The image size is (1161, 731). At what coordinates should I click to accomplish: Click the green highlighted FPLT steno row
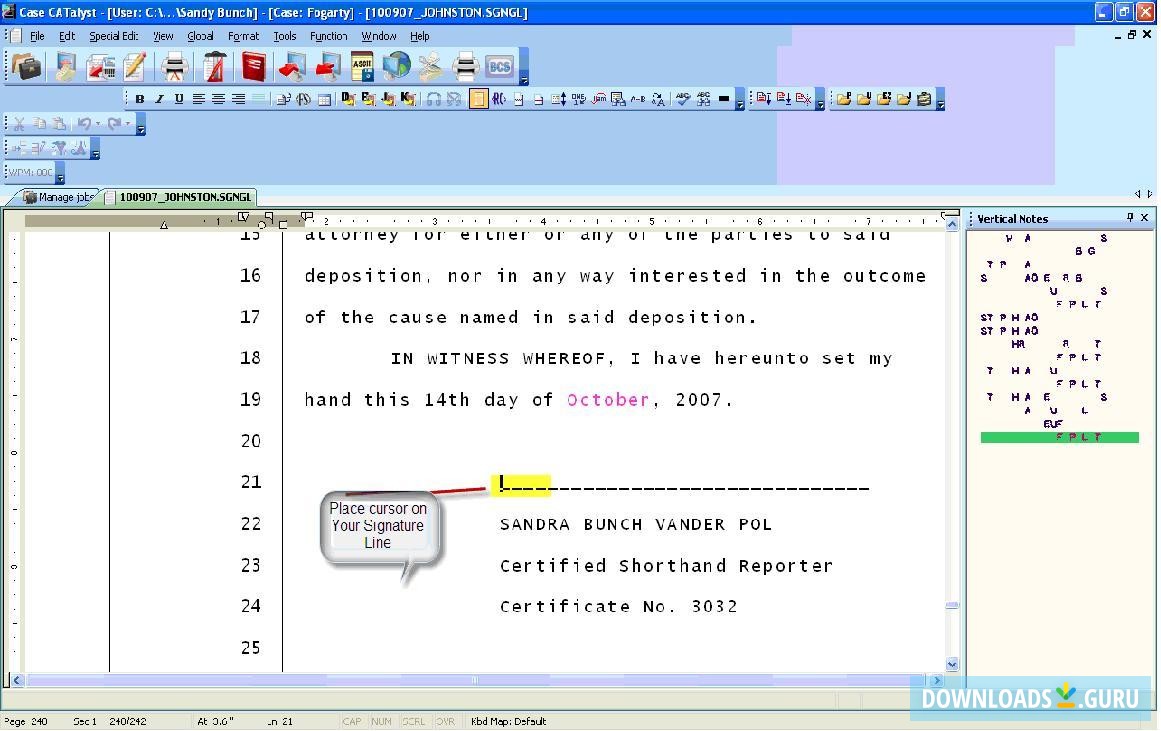tap(1060, 437)
